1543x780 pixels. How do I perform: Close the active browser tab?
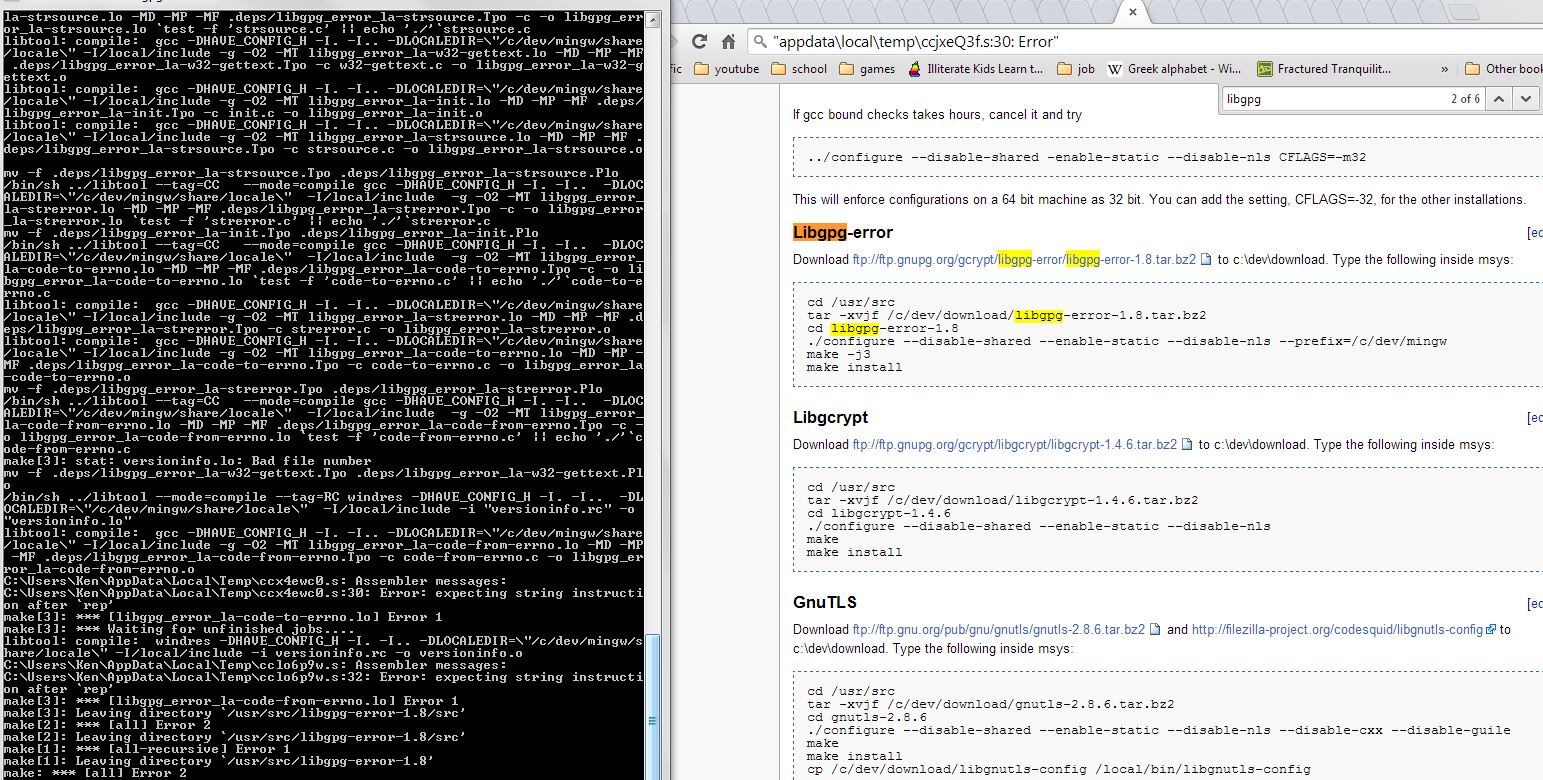point(1132,12)
